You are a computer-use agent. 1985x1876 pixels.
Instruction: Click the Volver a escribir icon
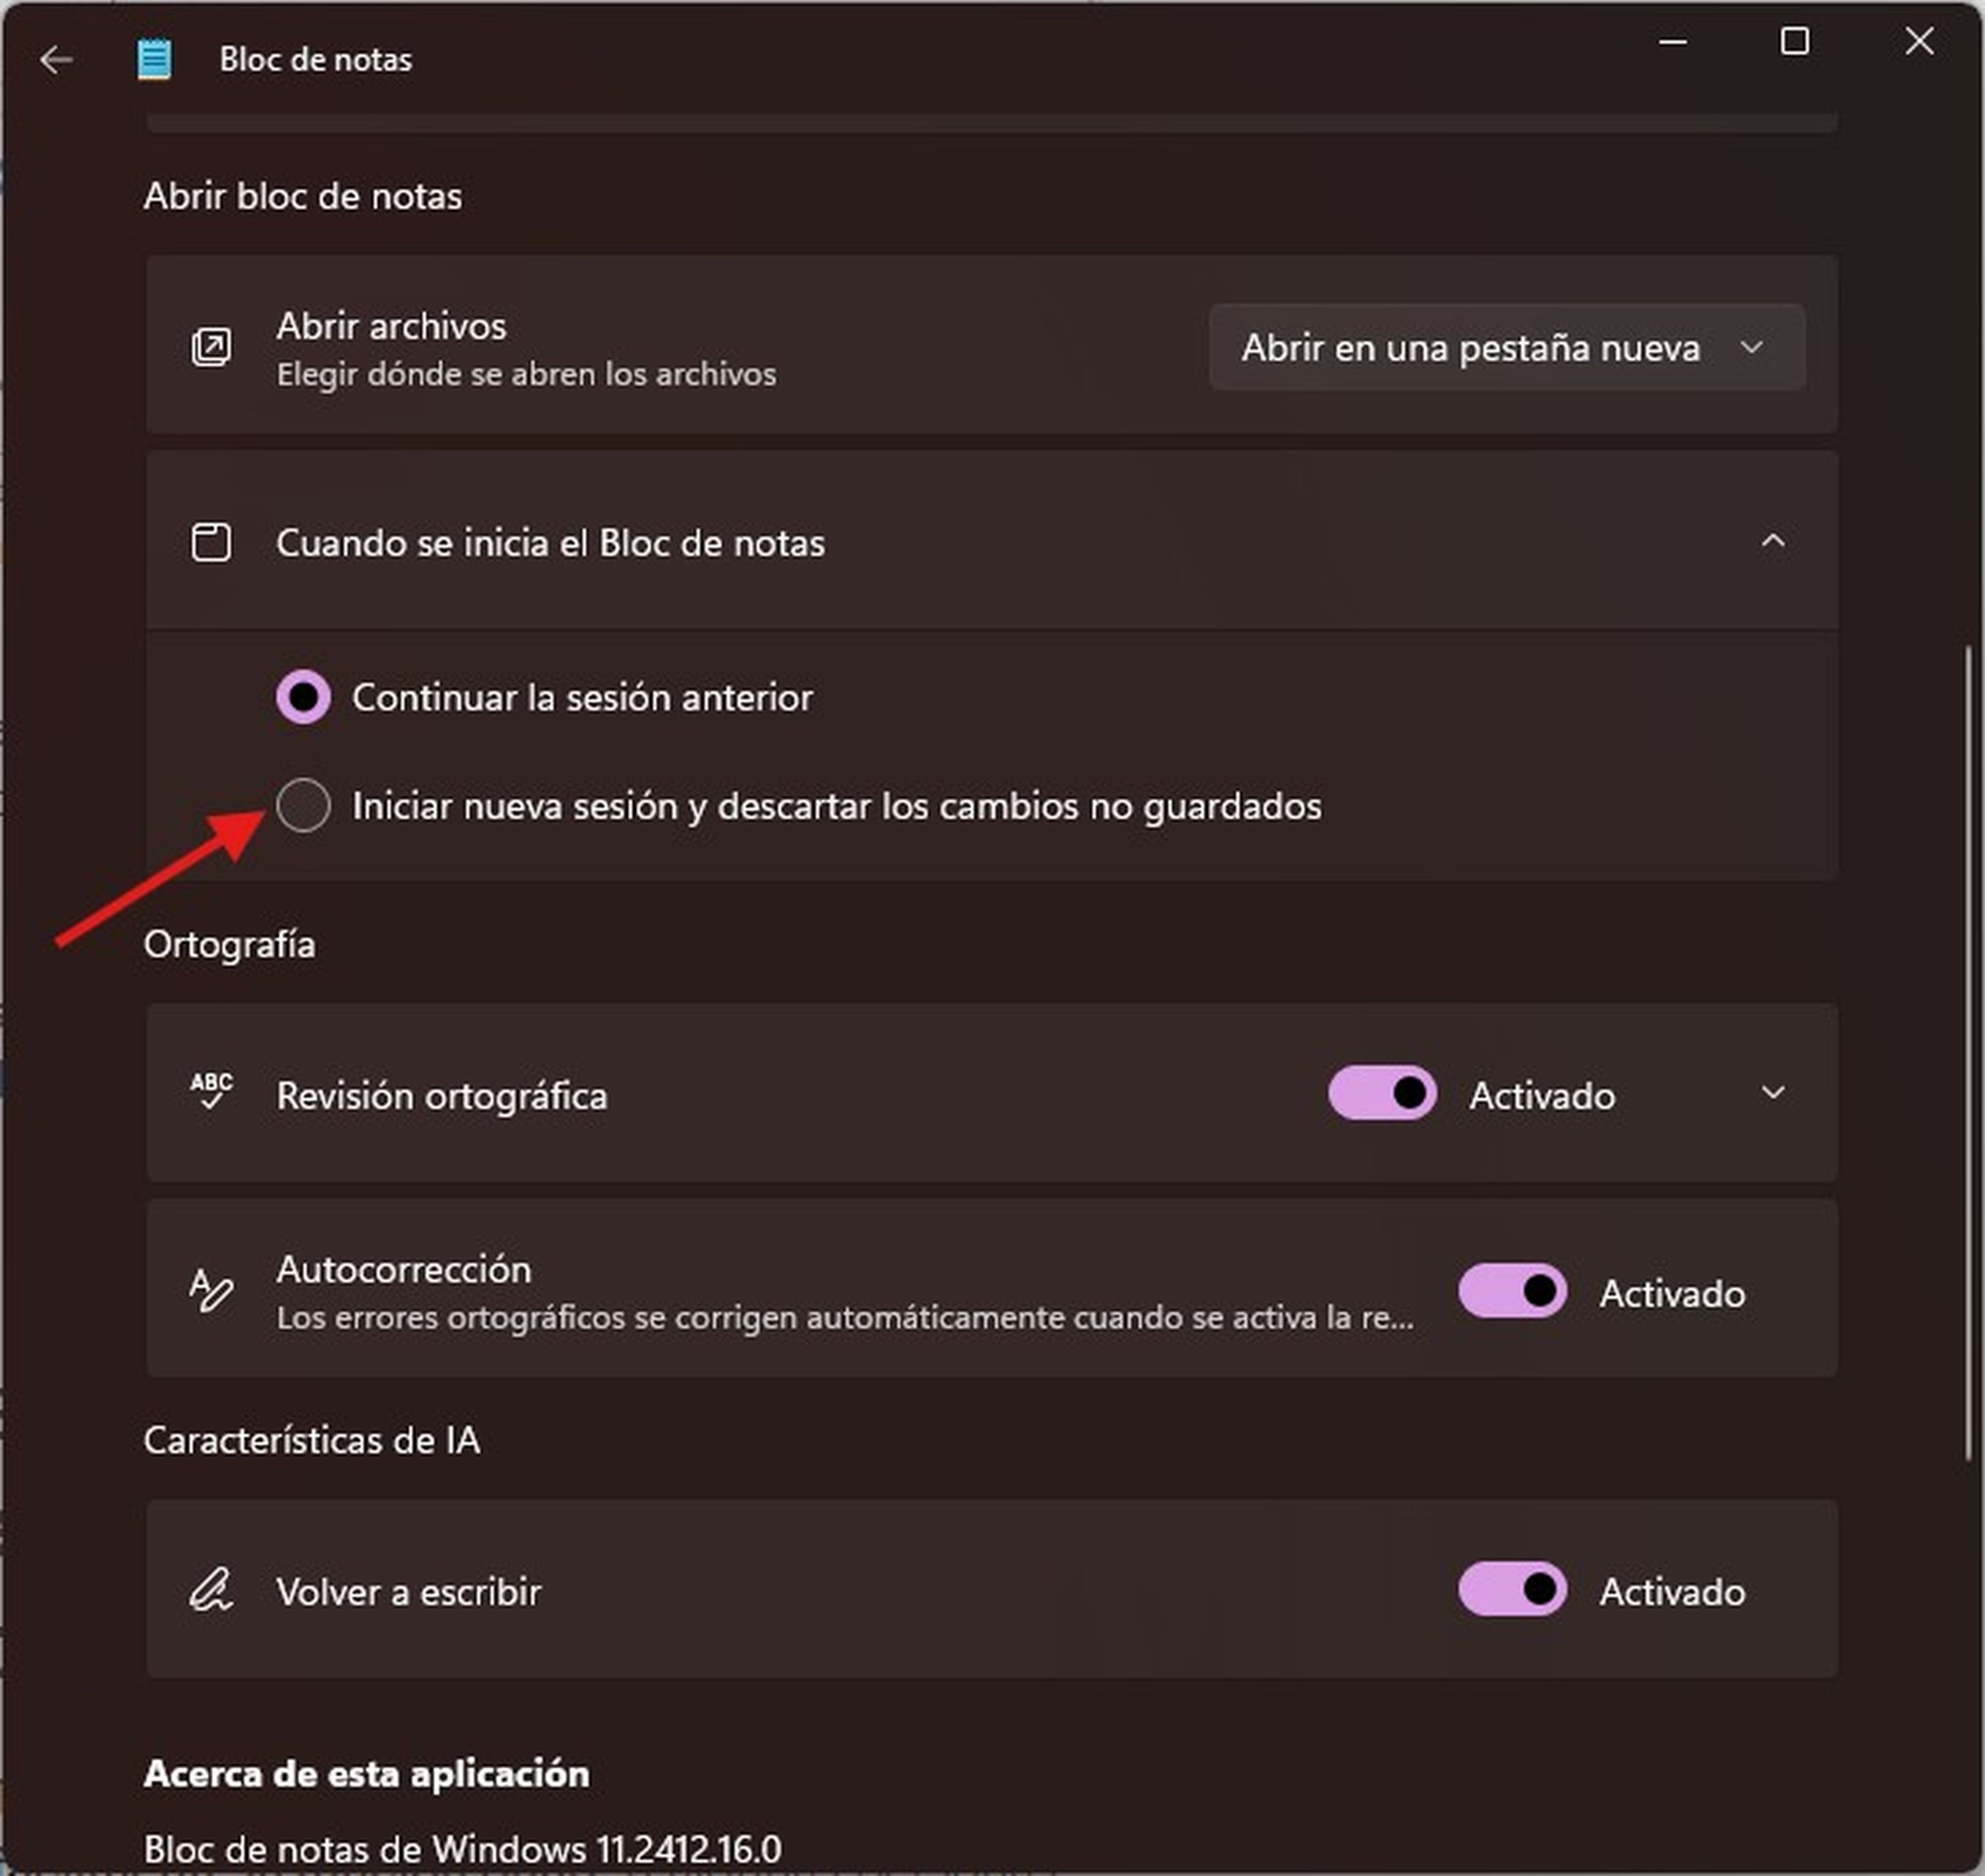[211, 1588]
